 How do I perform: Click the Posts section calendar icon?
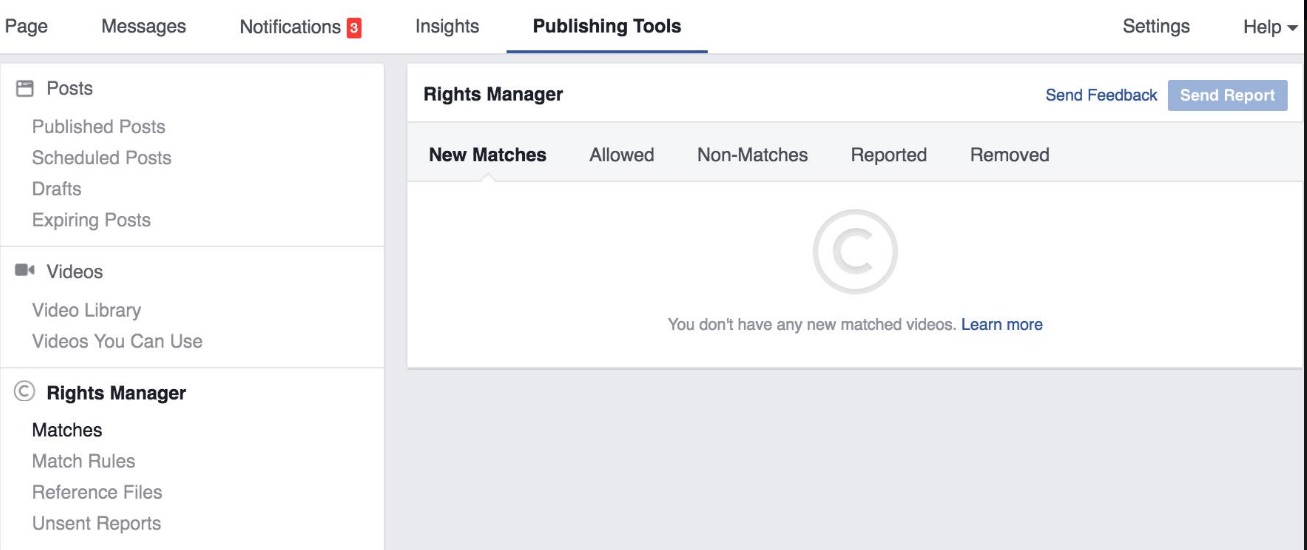point(24,89)
